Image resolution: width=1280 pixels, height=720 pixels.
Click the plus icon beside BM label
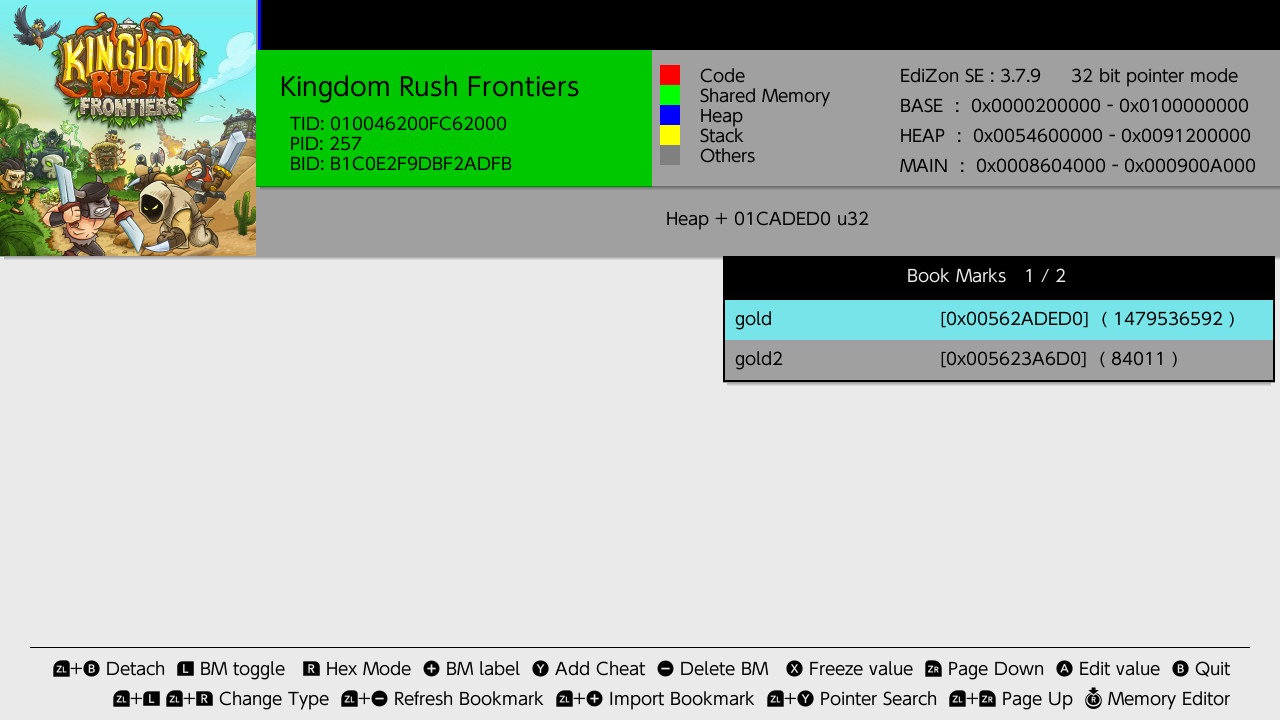(x=432, y=669)
